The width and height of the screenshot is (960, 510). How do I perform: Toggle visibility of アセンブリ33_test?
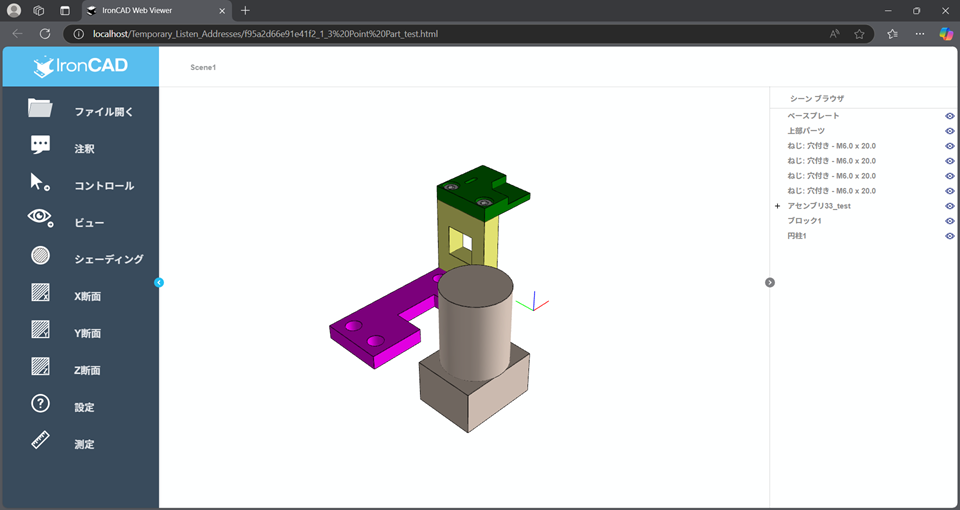950,206
